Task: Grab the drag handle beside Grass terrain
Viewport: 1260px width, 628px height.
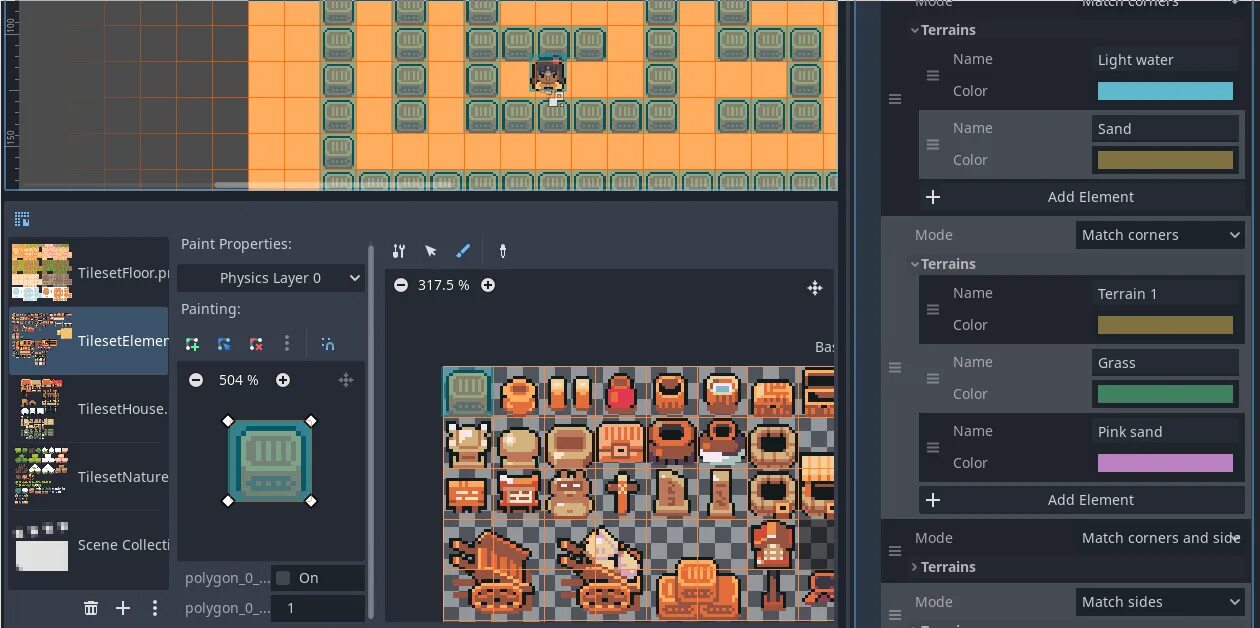Action: pos(933,379)
